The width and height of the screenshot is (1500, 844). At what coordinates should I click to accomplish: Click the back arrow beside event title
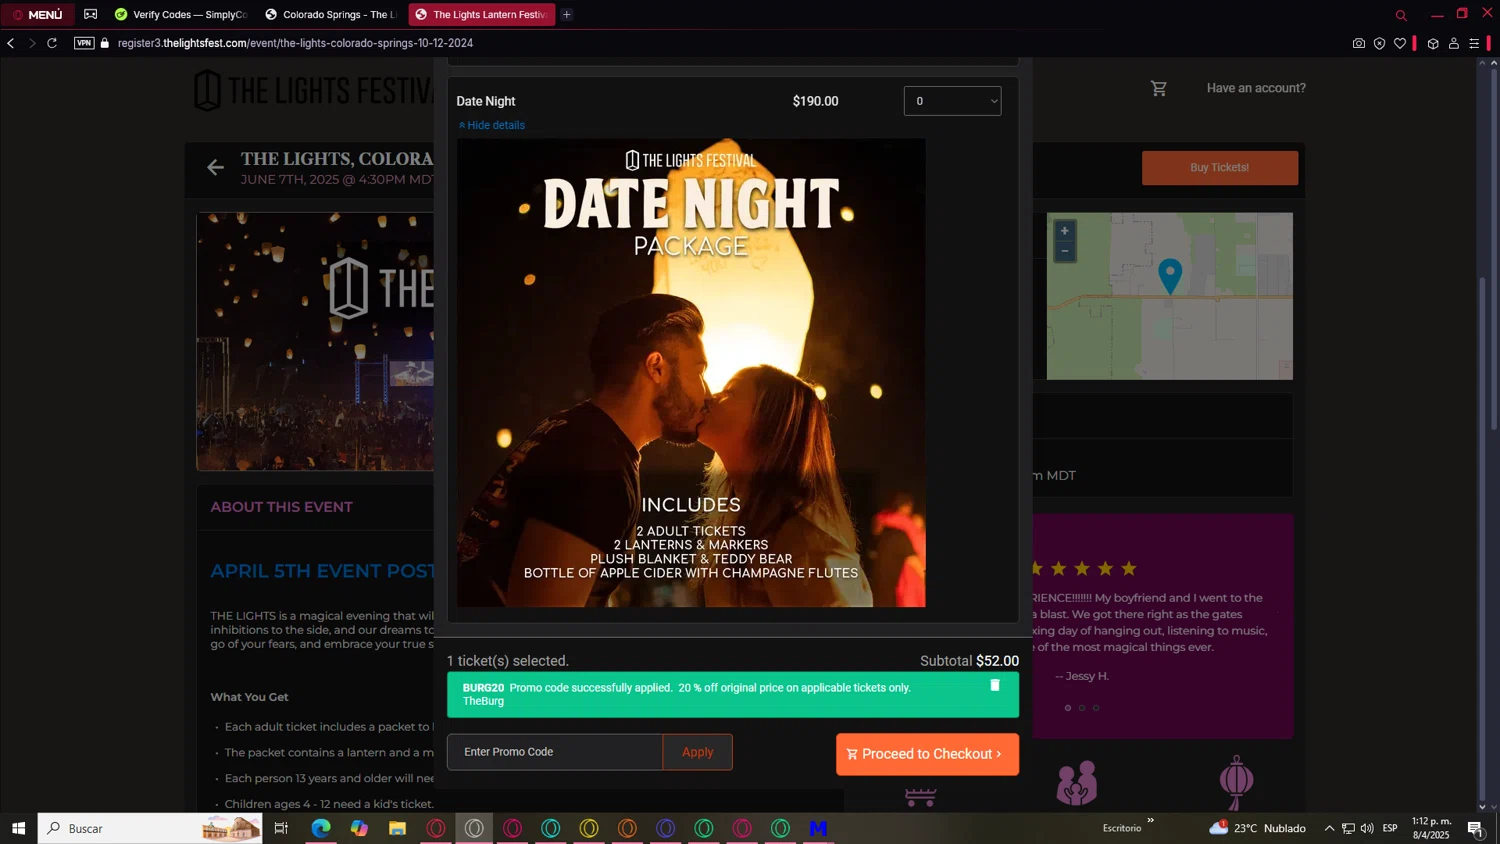pos(215,167)
